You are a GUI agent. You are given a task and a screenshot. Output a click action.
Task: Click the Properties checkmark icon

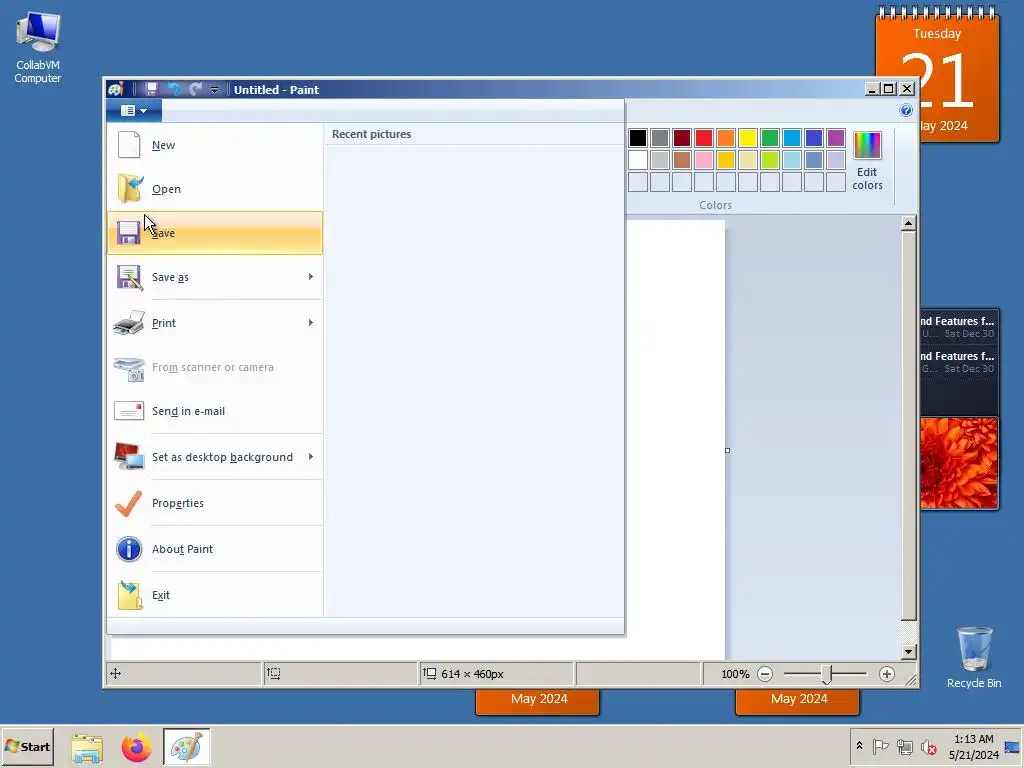coord(128,504)
